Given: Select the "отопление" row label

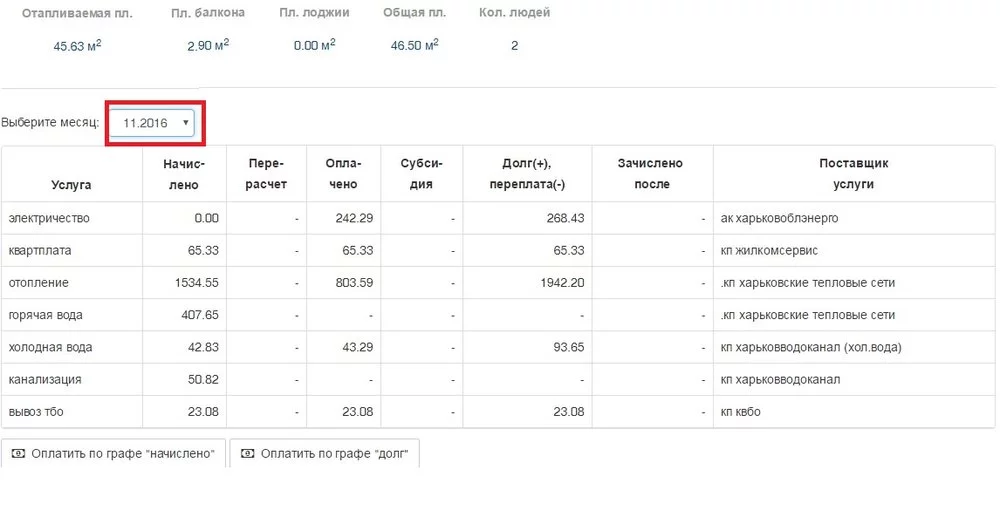Looking at the screenshot, I should point(38,283).
